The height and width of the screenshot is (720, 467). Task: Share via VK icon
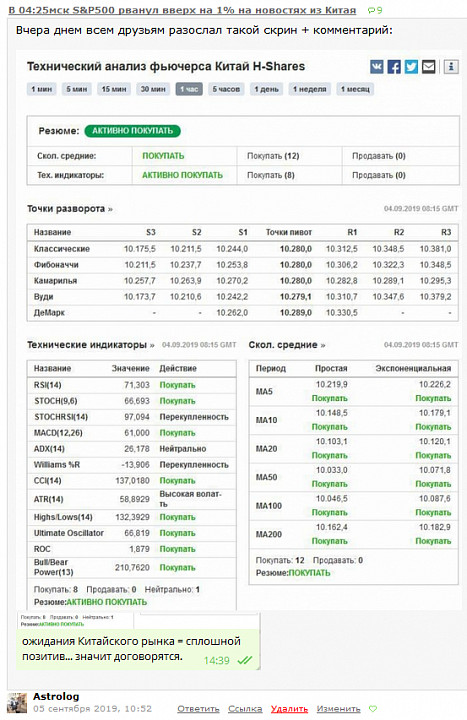pos(377,67)
